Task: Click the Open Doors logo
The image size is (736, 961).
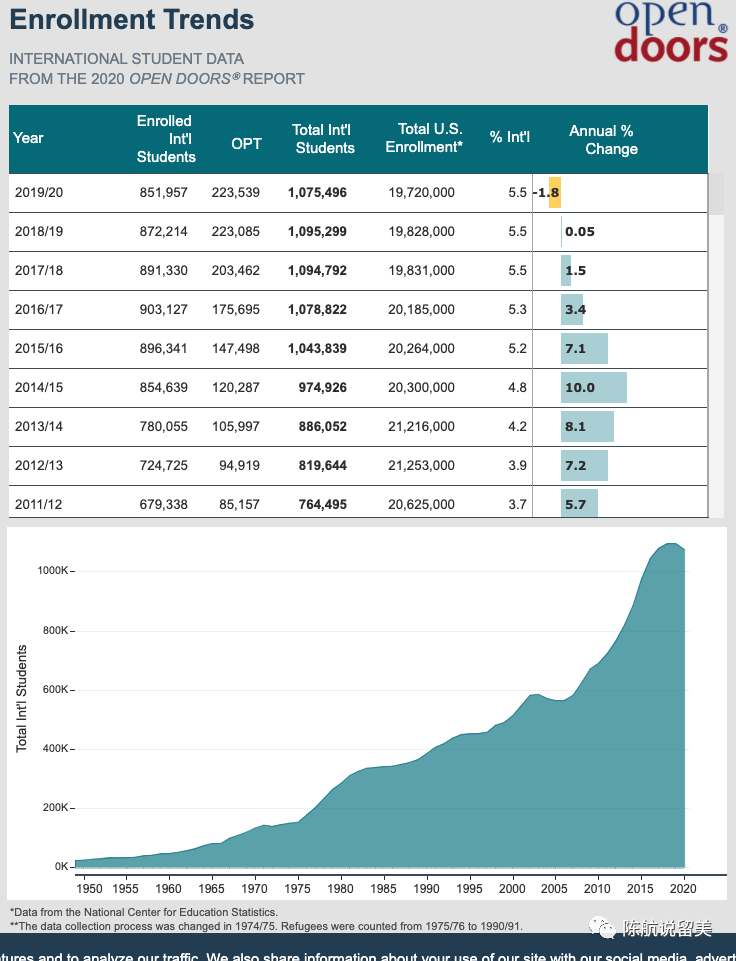Action: point(670,32)
